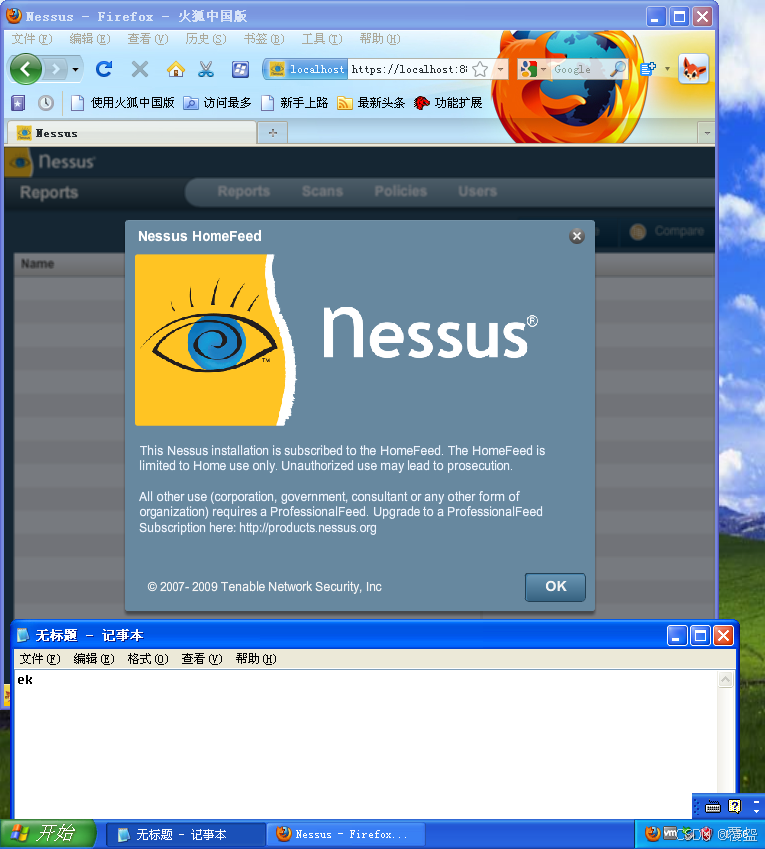Click into the https://localhost URL field
Screen dimensions: 765x849
pos(409,69)
